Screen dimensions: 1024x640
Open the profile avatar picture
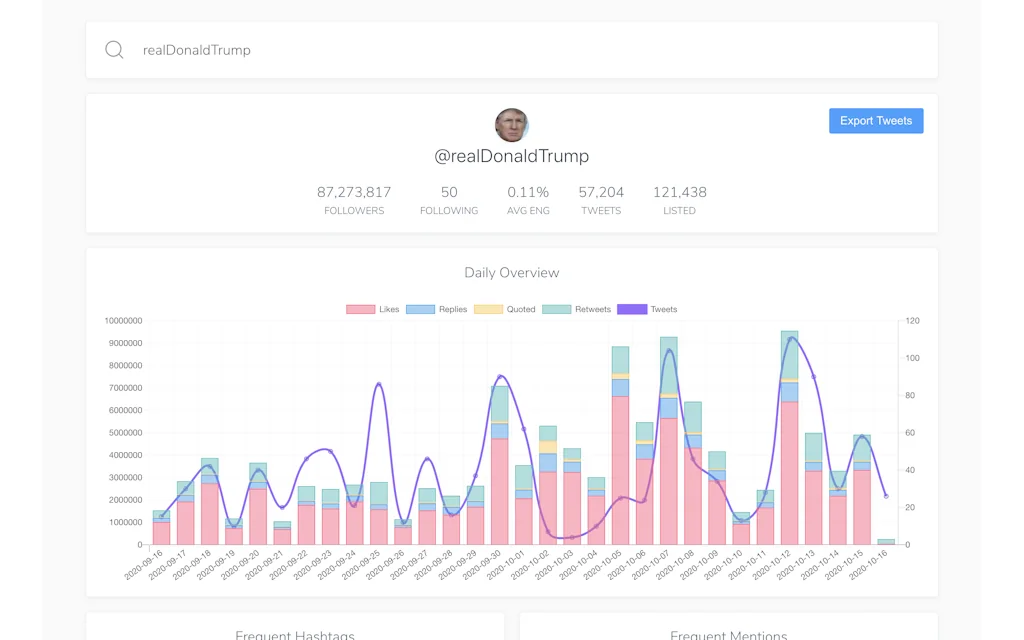tap(511, 125)
